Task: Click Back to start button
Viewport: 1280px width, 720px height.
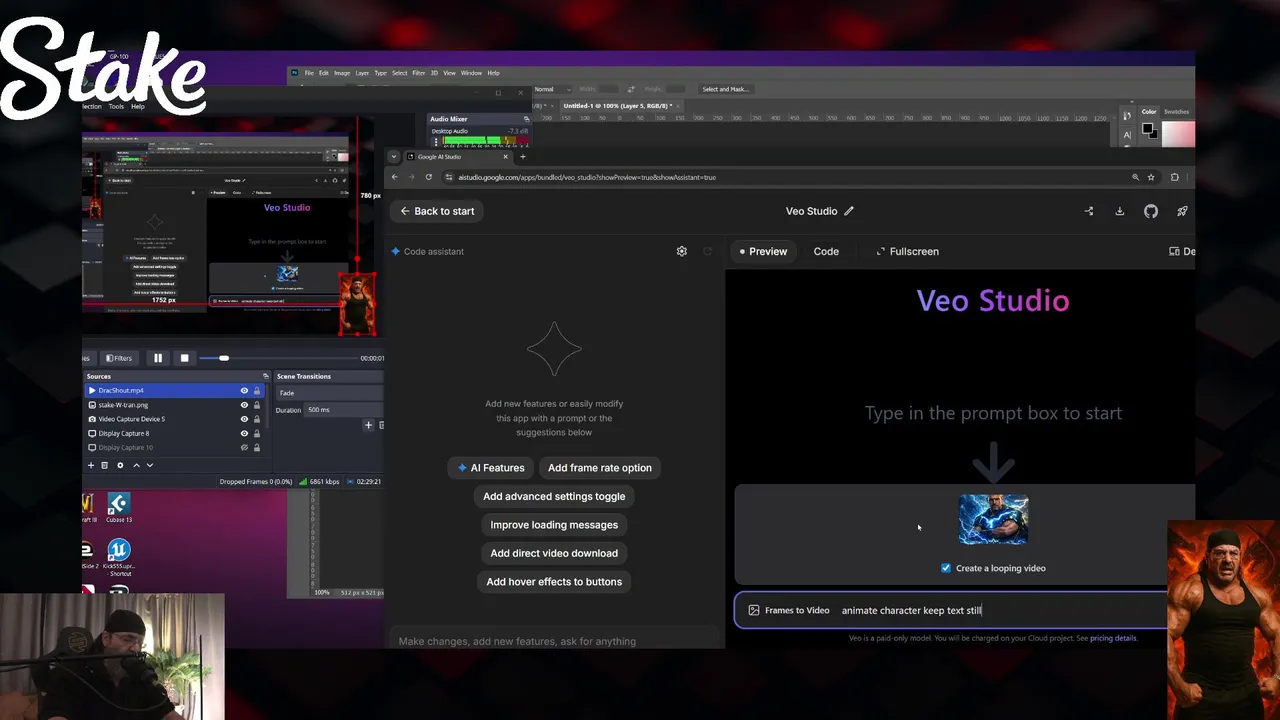Action: click(437, 211)
